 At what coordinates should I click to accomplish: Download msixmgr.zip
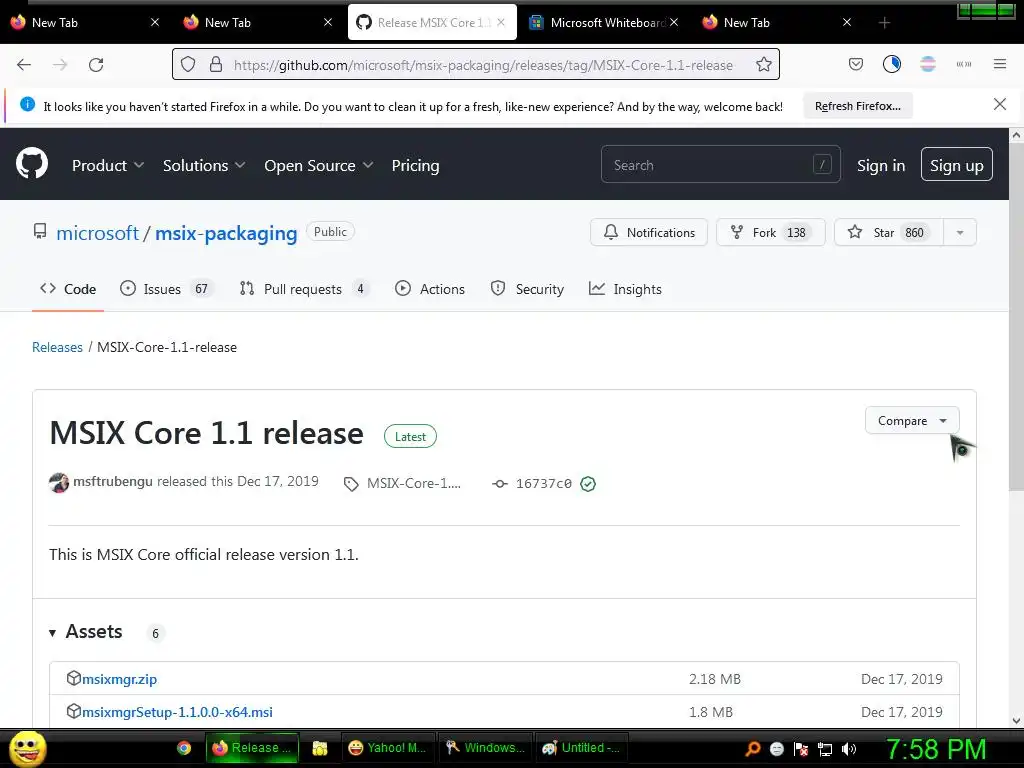120,679
